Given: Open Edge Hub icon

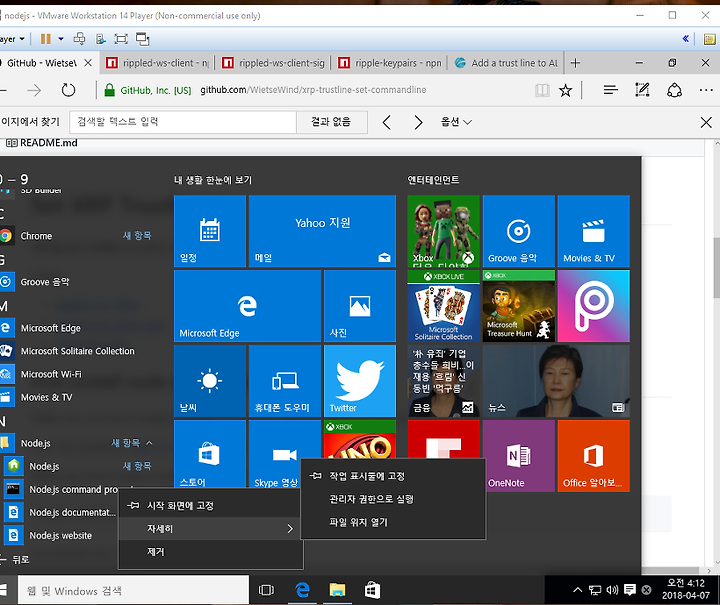Looking at the screenshot, I should click(610, 90).
